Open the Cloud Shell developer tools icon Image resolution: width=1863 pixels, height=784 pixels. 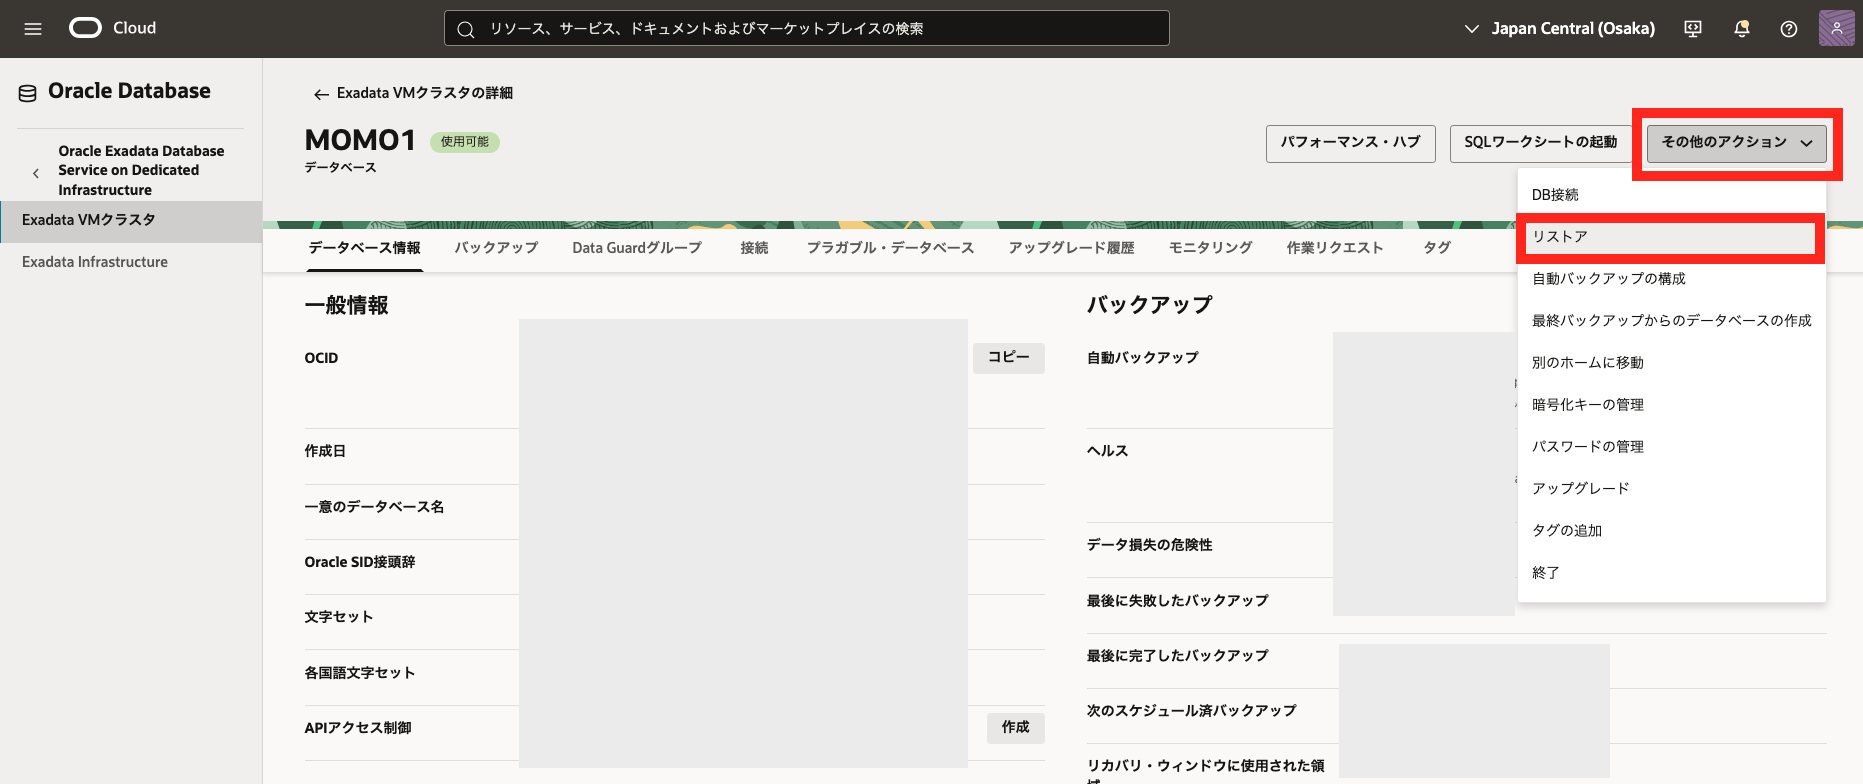tap(1693, 29)
